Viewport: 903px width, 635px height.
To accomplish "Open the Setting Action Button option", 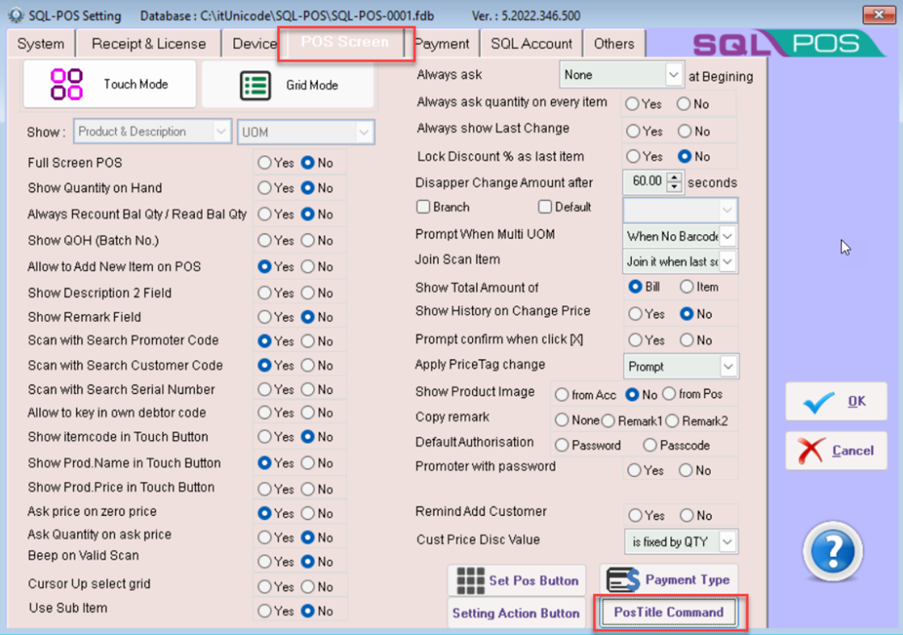I will coord(516,613).
